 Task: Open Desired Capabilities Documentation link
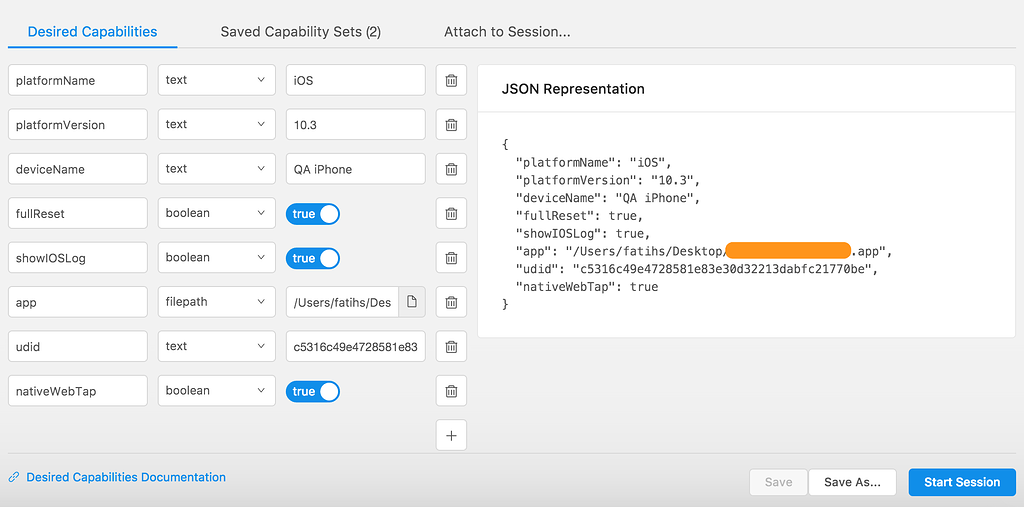pyautogui.click(x=126, y=478)
